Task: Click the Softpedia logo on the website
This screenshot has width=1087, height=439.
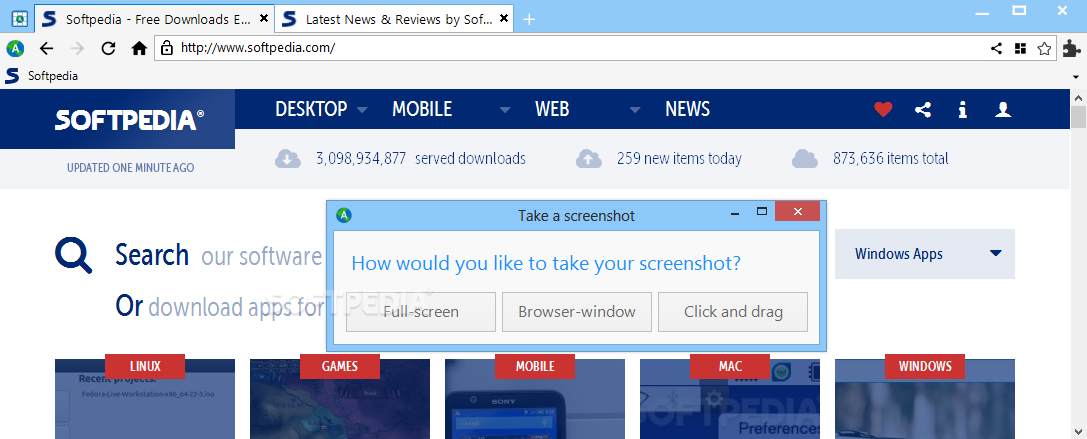Action: pos(130,120)
